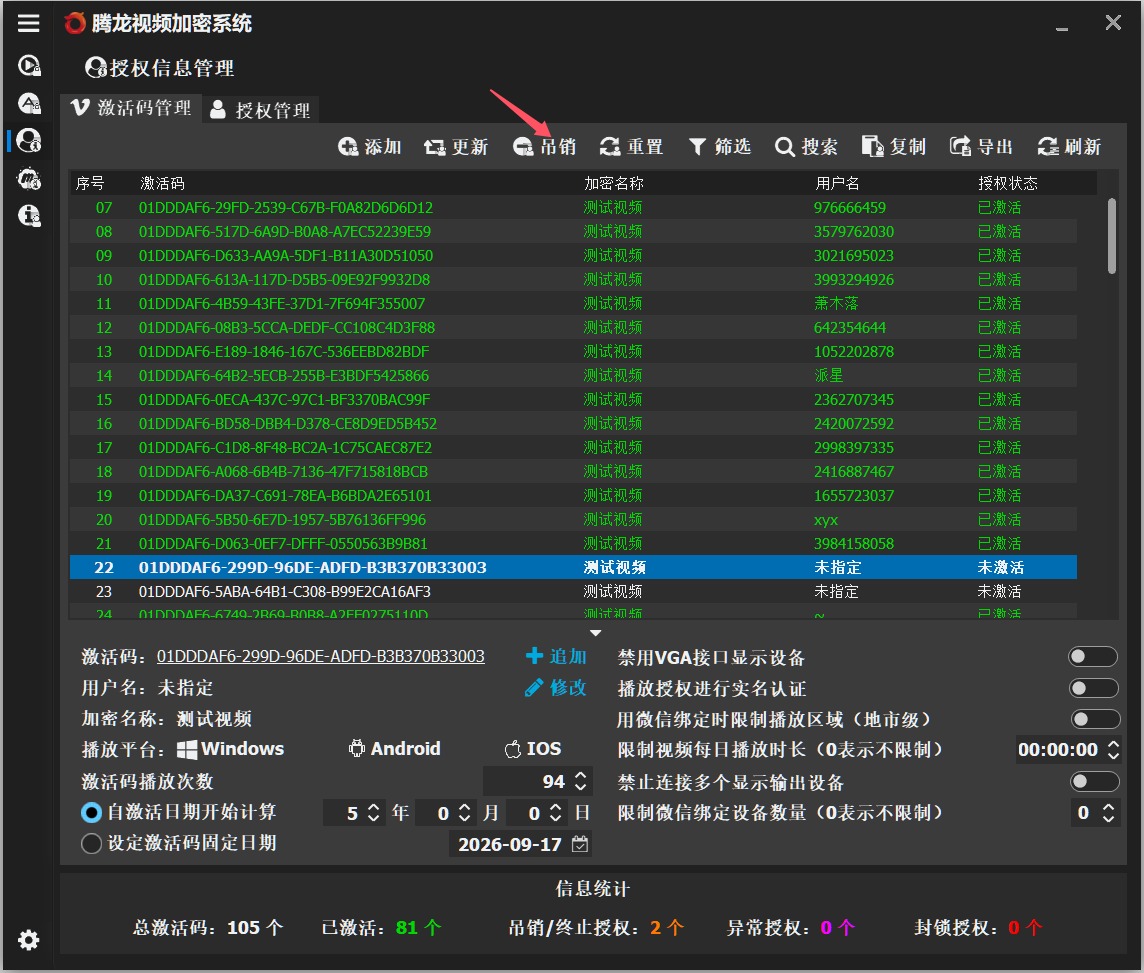Toggle the Android playback platform

(394, 749)
